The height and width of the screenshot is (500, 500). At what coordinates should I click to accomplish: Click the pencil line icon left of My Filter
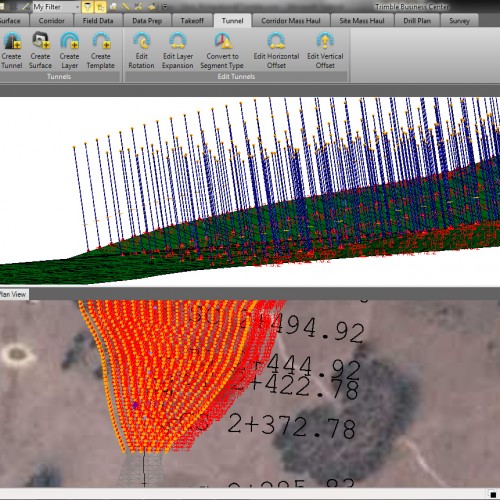[25, 6]
